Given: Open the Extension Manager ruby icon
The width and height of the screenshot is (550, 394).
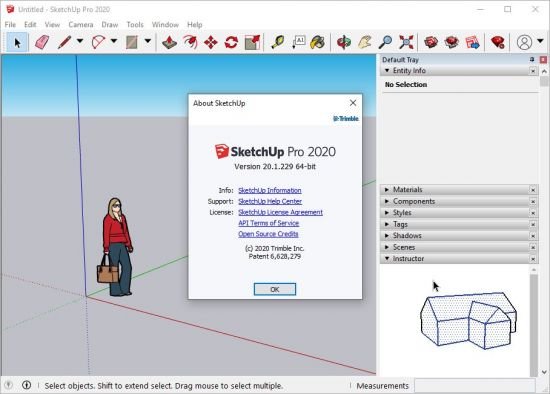Looking at the screenshot, I should point(498,42).
